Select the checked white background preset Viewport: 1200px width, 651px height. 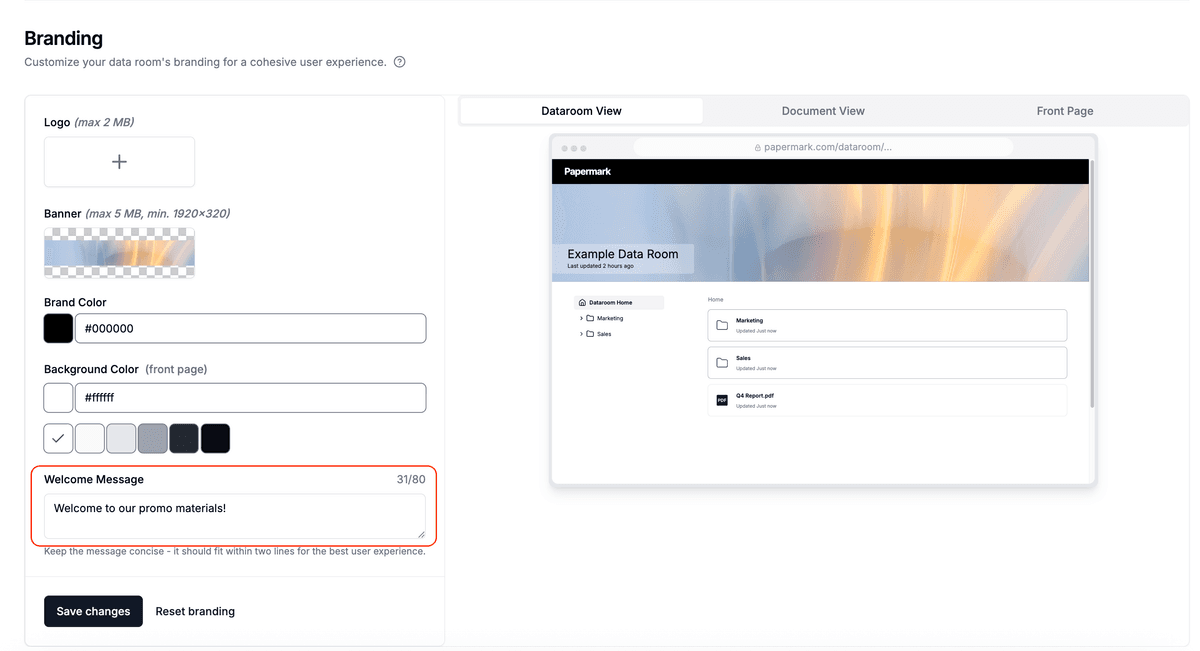[58, 438]
